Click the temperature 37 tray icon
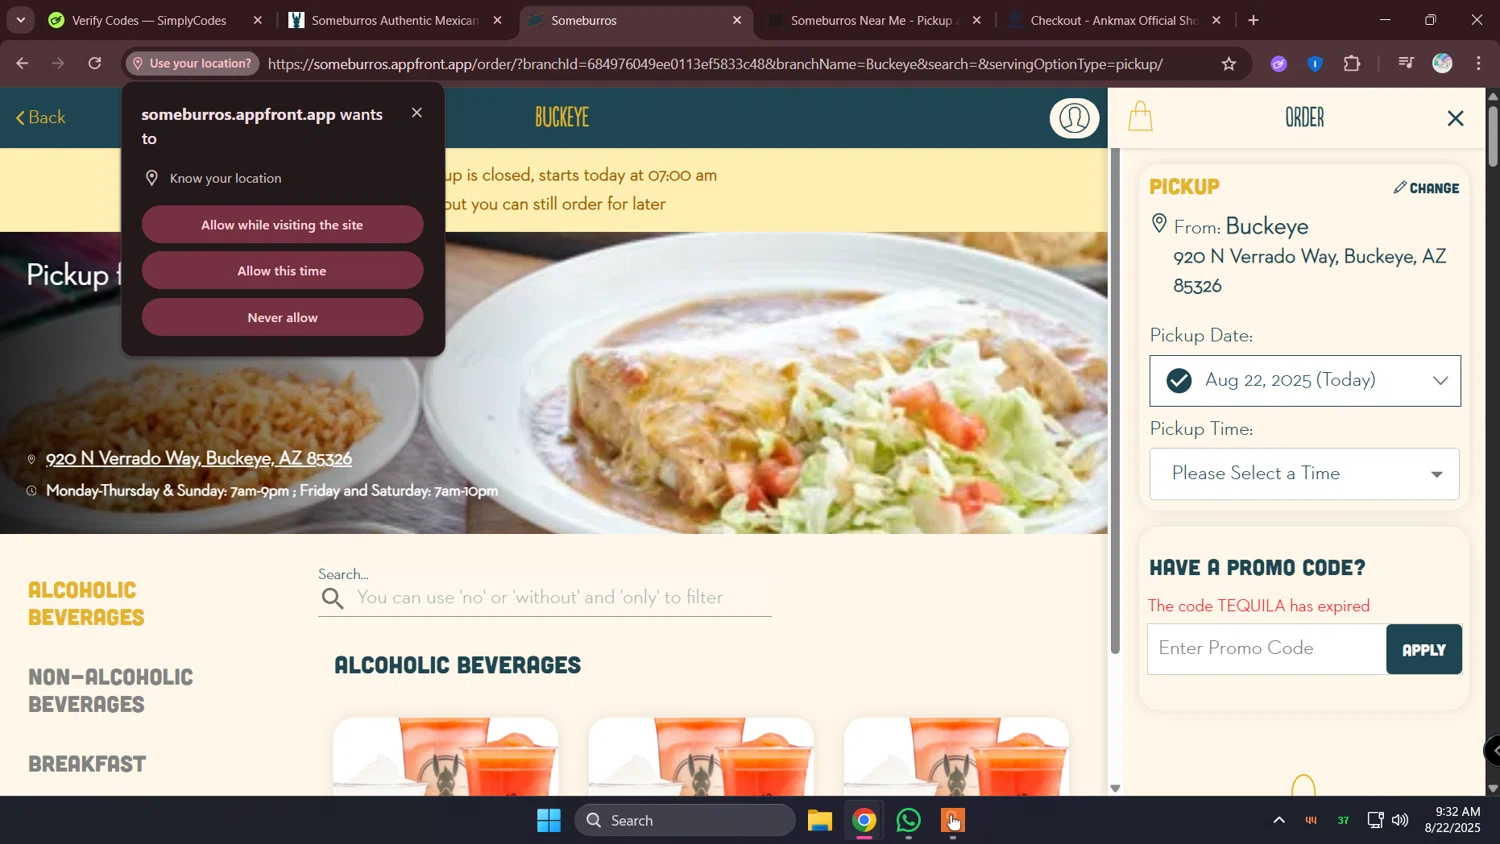The height and width of the screenshot is (844, 1500). [1343, 821]
